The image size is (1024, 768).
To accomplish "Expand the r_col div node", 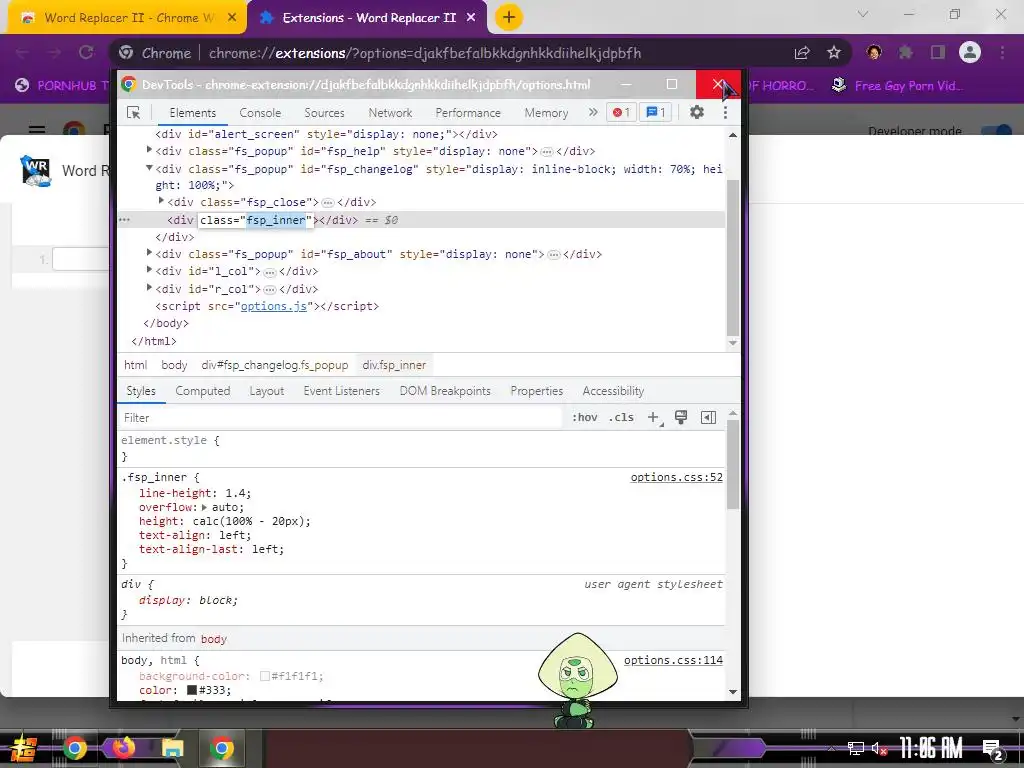I will click(150, 287).
